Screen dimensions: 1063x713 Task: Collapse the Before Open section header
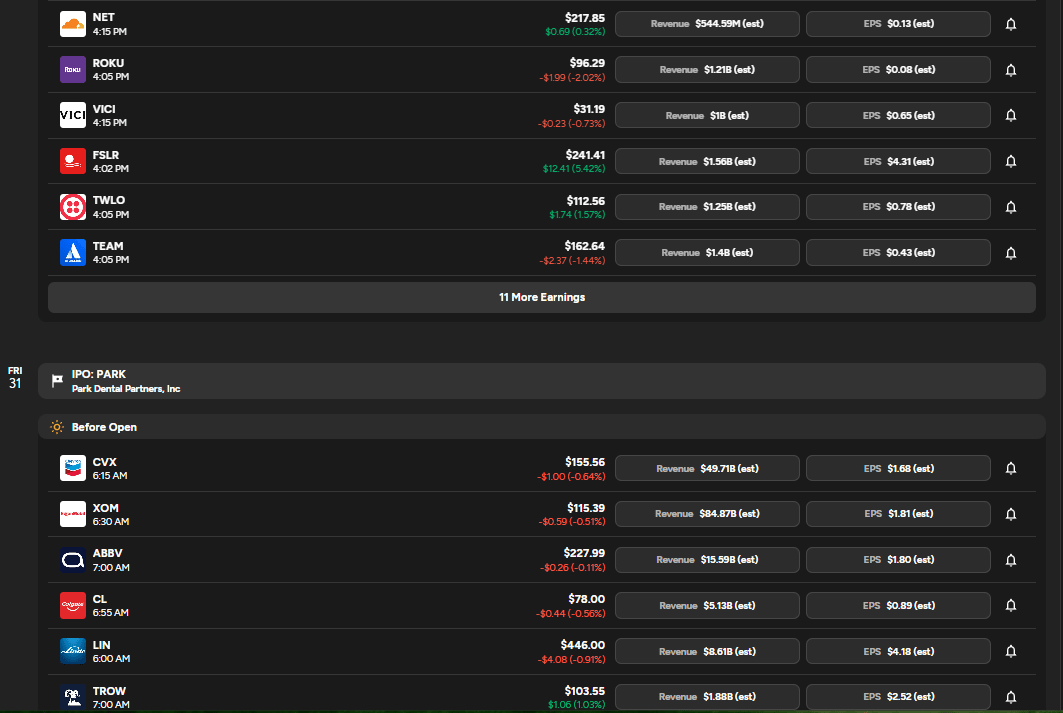pos(542,427)
